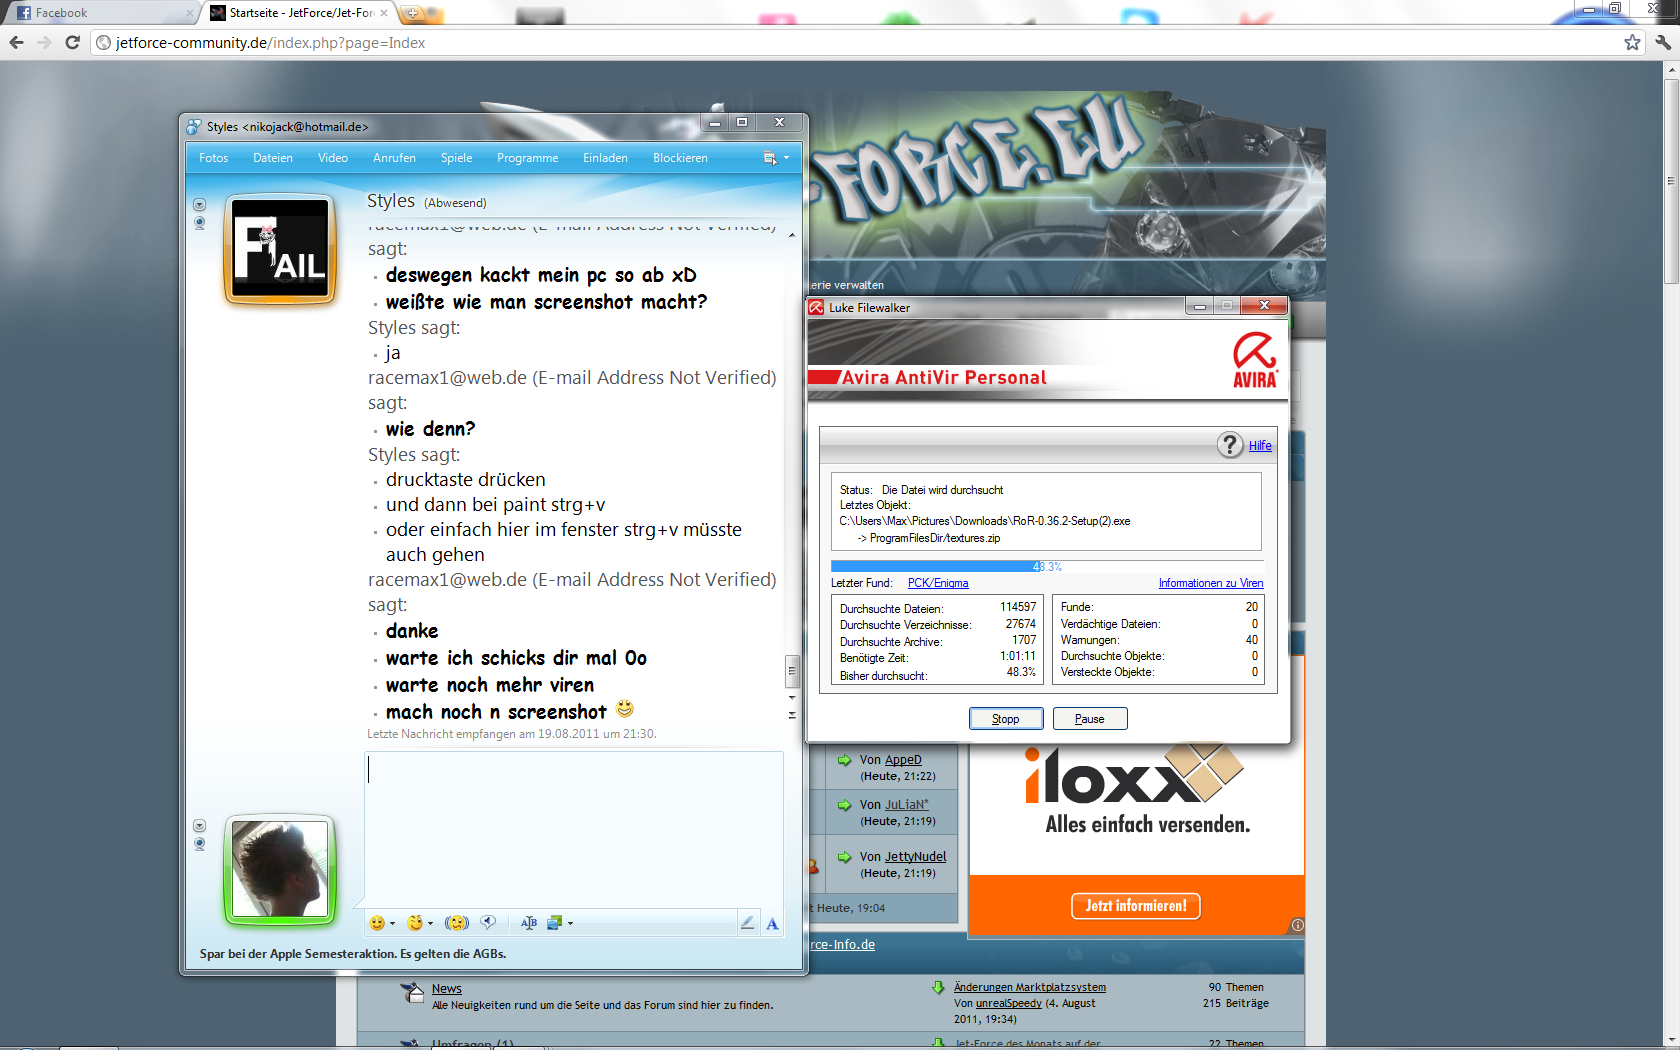
Task: Click the webcam icon beside own avatar
Action: (x=199, y=844)
